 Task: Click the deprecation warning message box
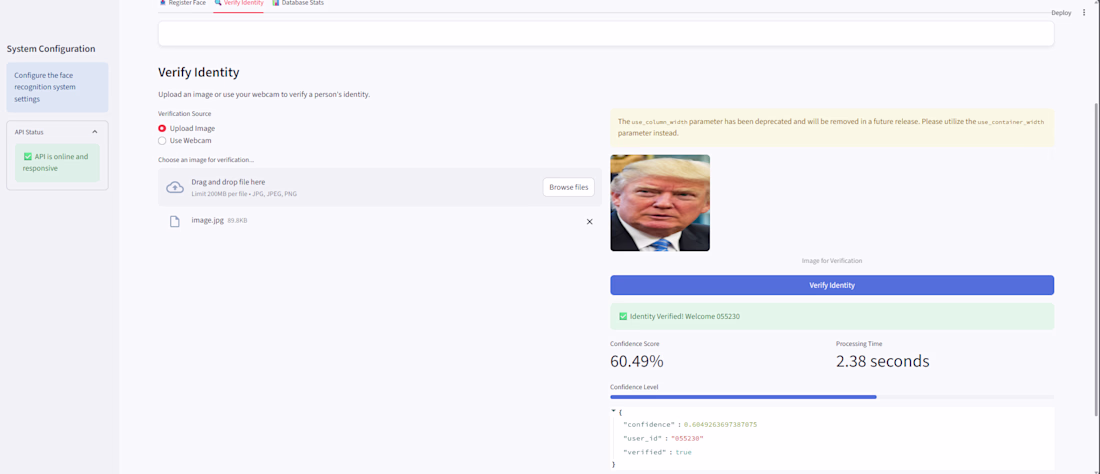click(x=832, y=127)
